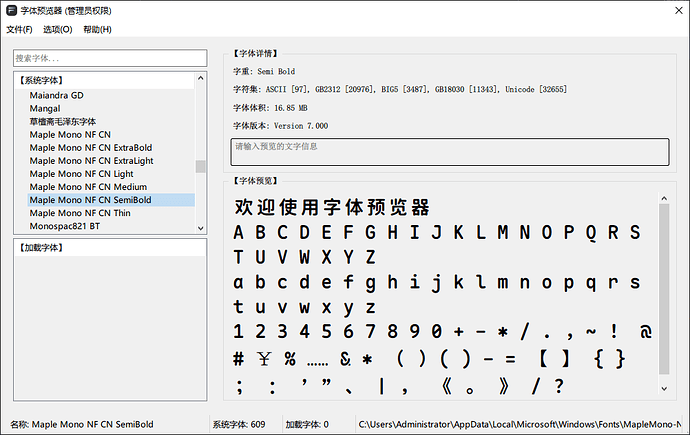Select the Mangal font in list

click(45, 108)
